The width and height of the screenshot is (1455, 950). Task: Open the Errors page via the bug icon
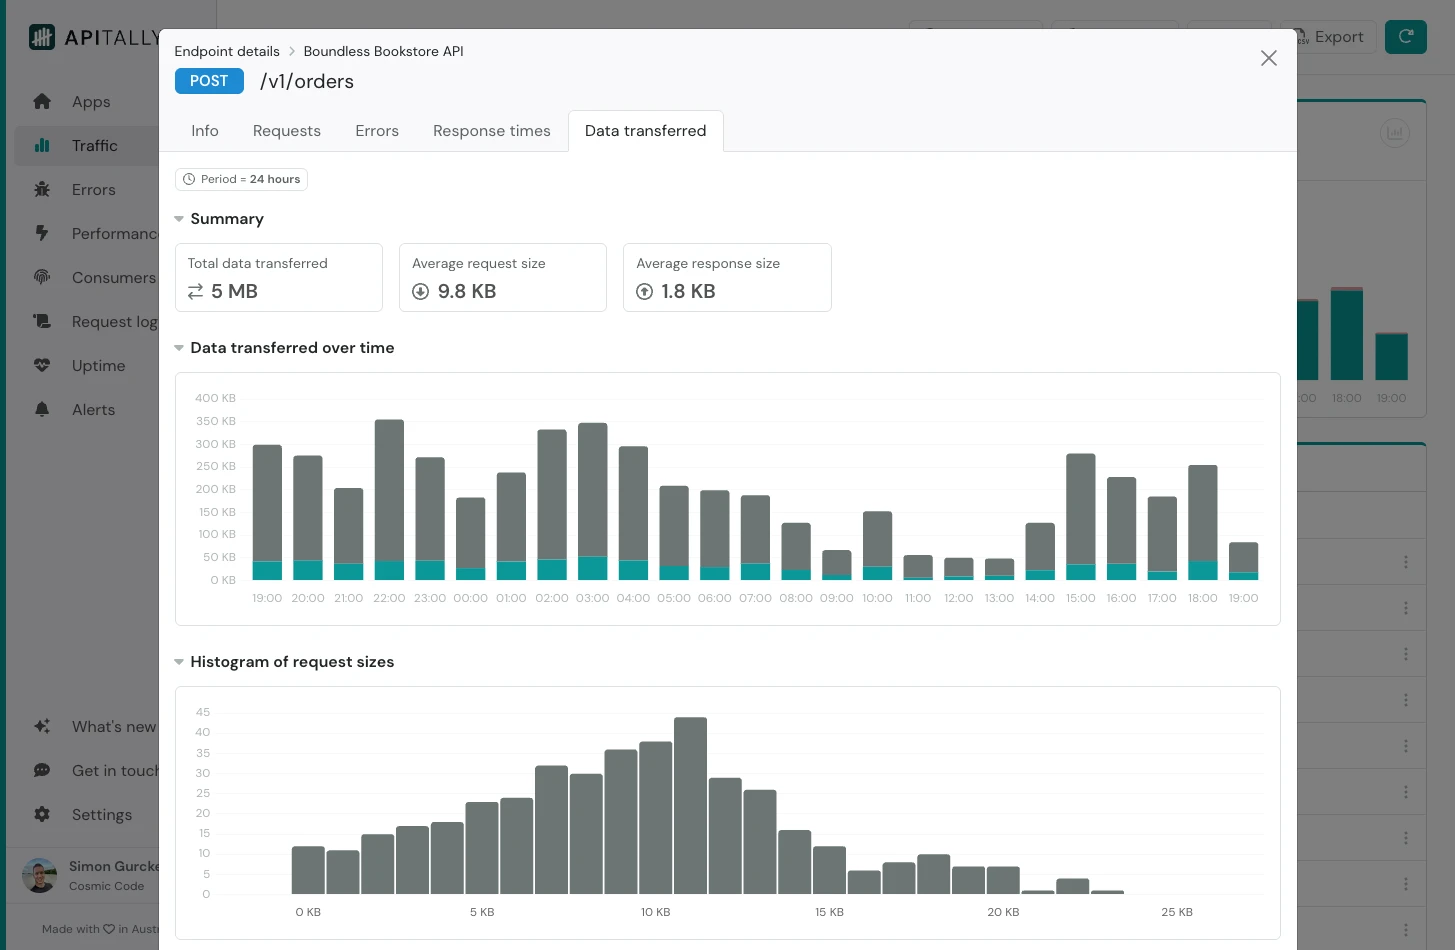42,189
